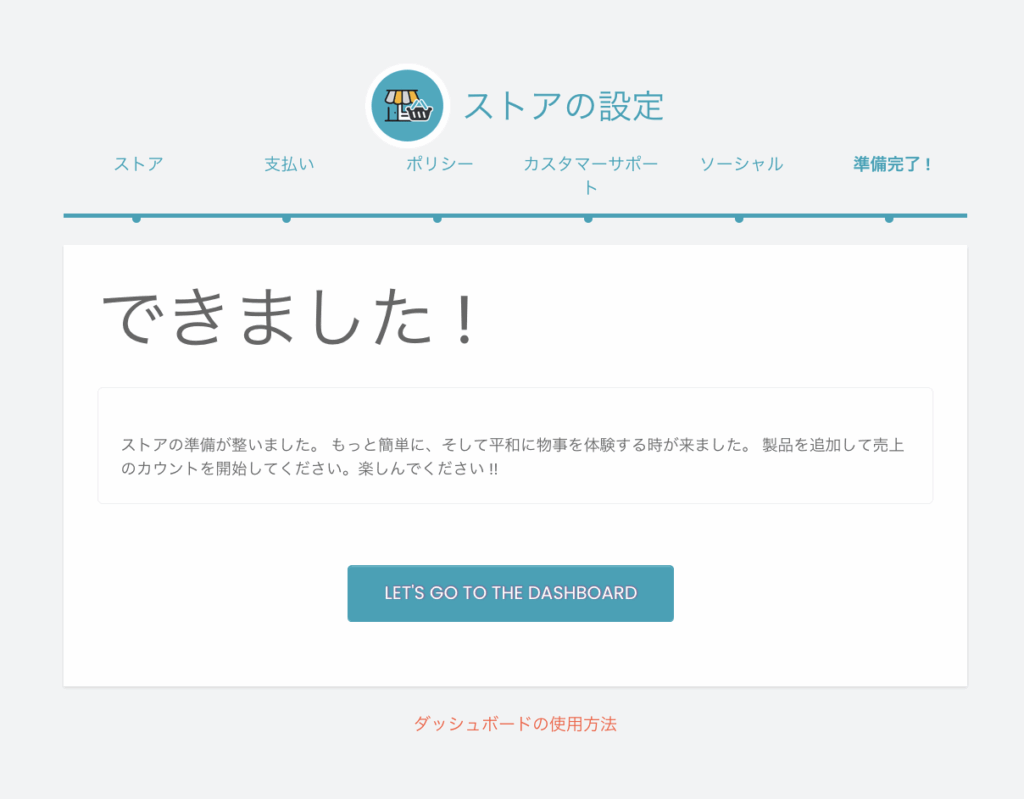Open the ダッシュボードの使用方法 link
The width and height of the screenshot is (1024, 799).
pyautogui.click(x=515, y=724)
